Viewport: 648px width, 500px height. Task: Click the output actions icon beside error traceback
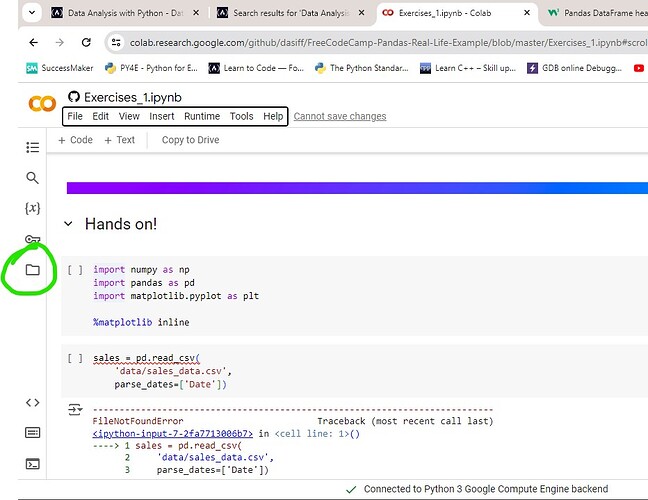click(75, 410)
